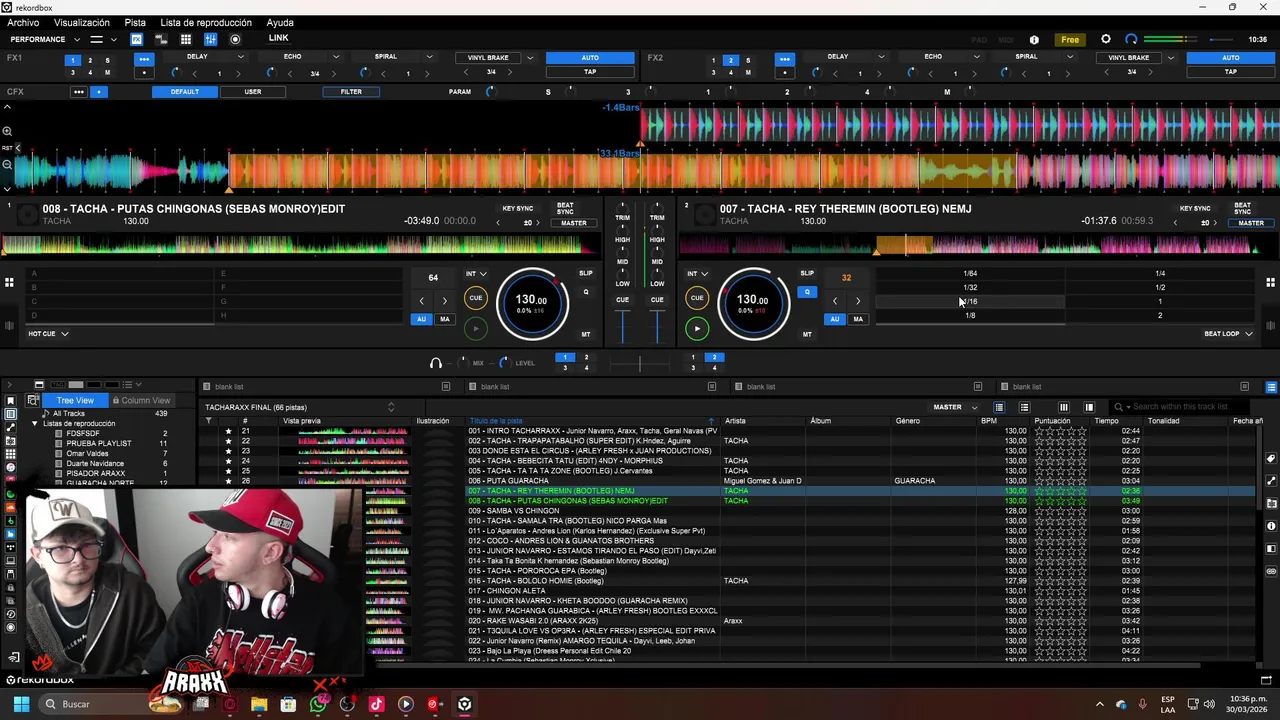The width and height of the screenshot is (1280, 720).
Task: Play deck 1 with the dim play button
Action: [x=476, y=328]
